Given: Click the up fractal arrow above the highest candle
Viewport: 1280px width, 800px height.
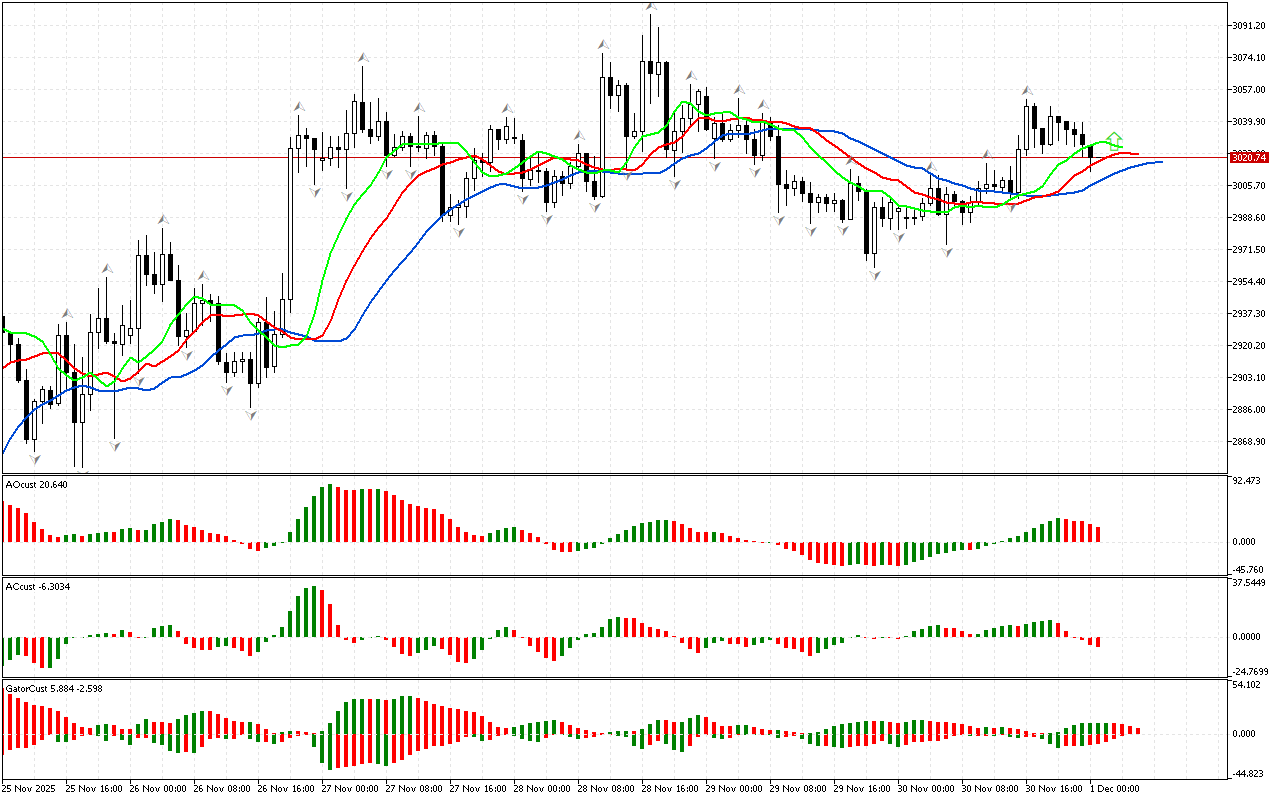Looking at the screenshot, I should pyautogui.click(x=651, y=7).
